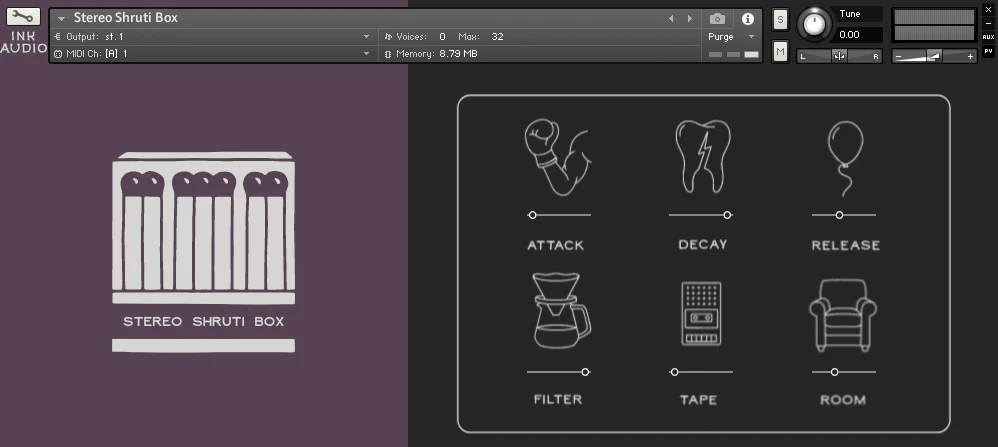Click the cracked tooth Decay icon

pyautogui.click(x=703, y=156)
